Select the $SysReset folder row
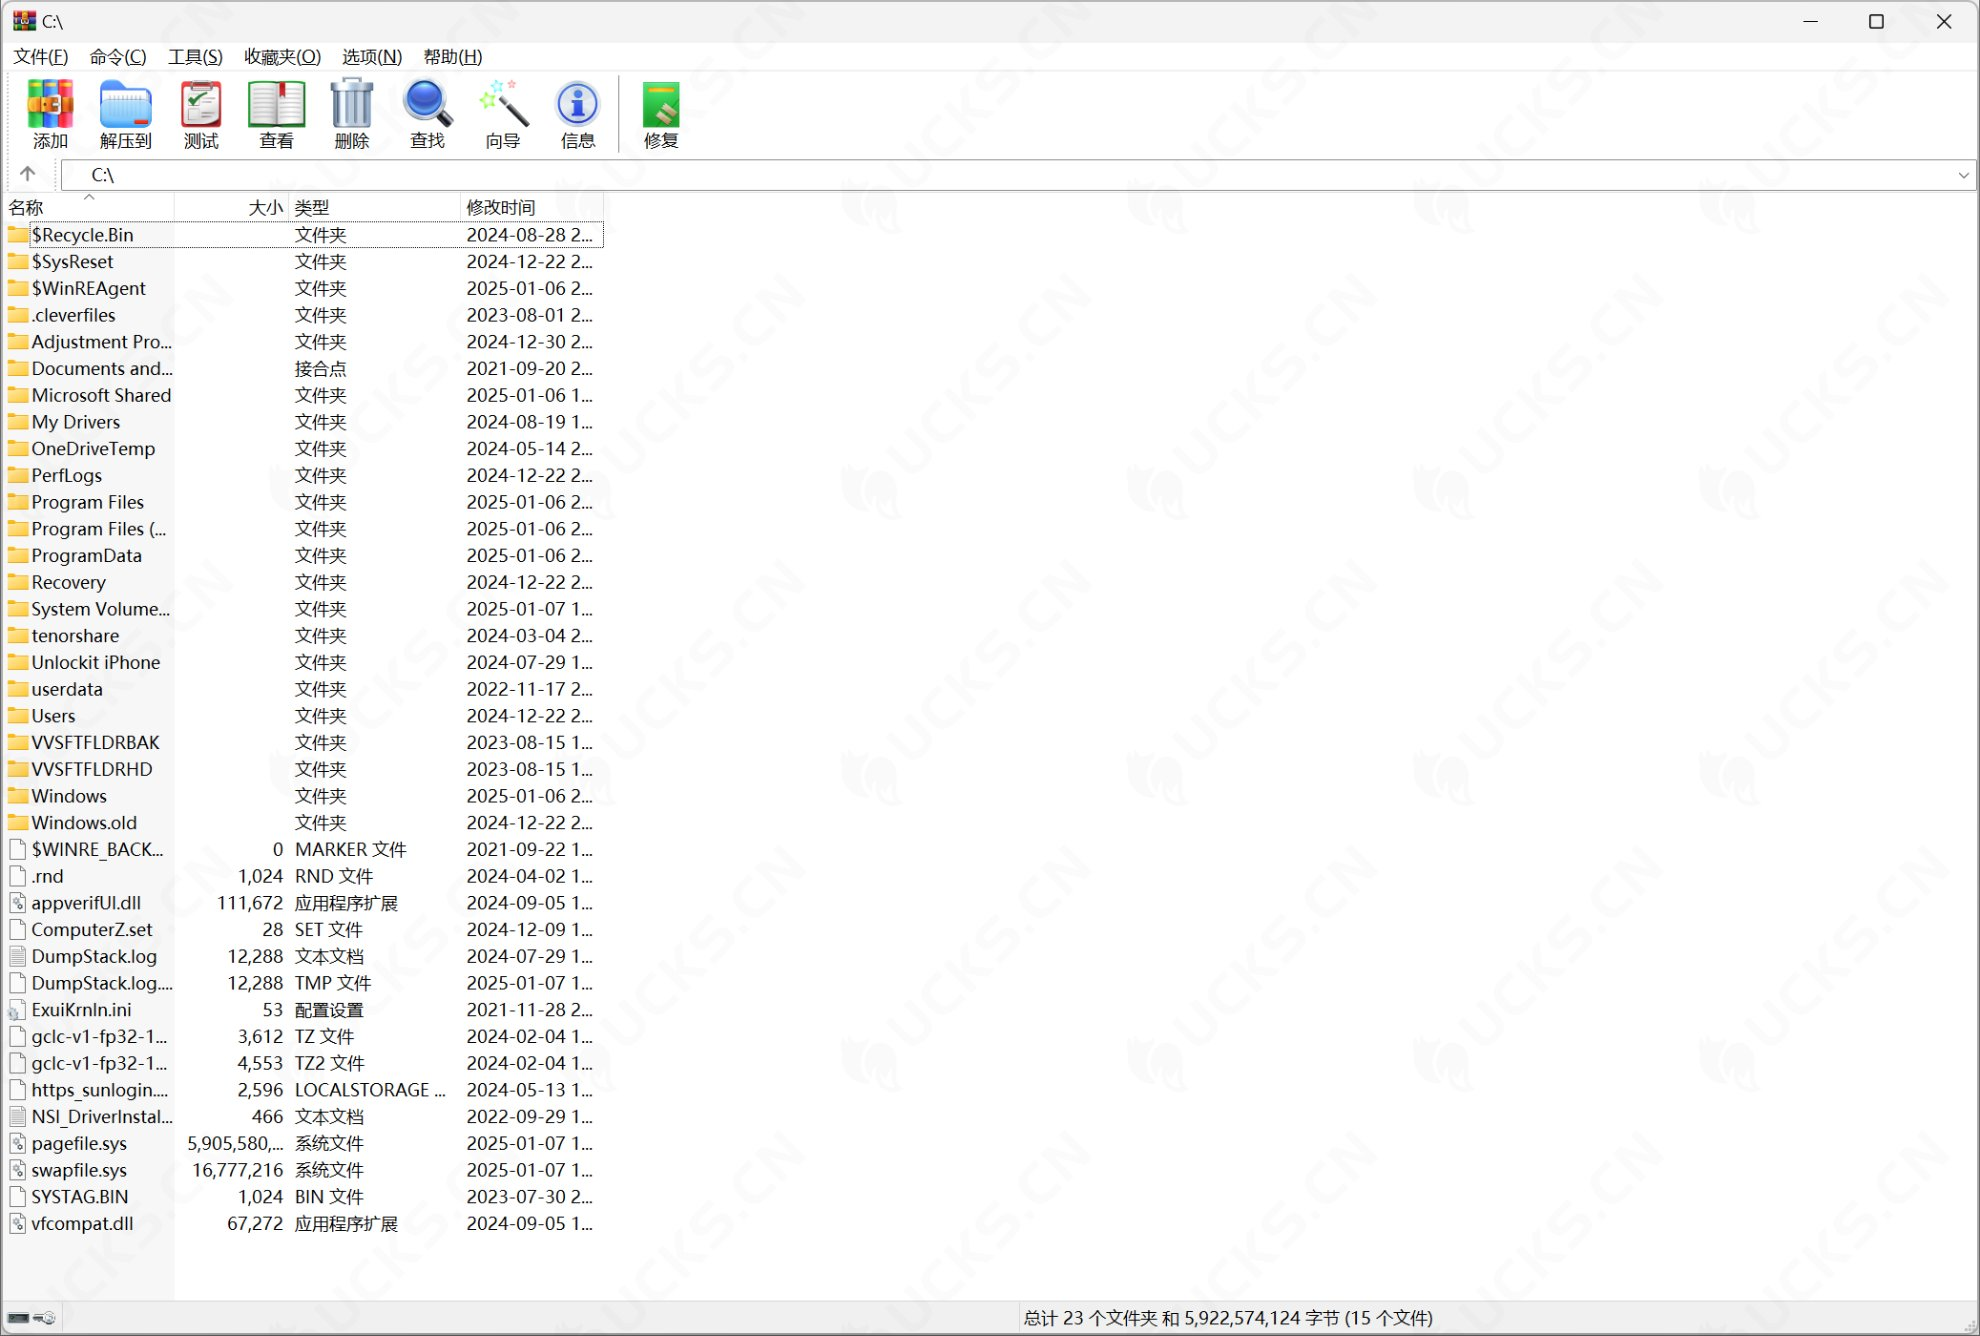Viewport: 1980px width, 1336px height. pyautogui.click(x=304, y=262)
